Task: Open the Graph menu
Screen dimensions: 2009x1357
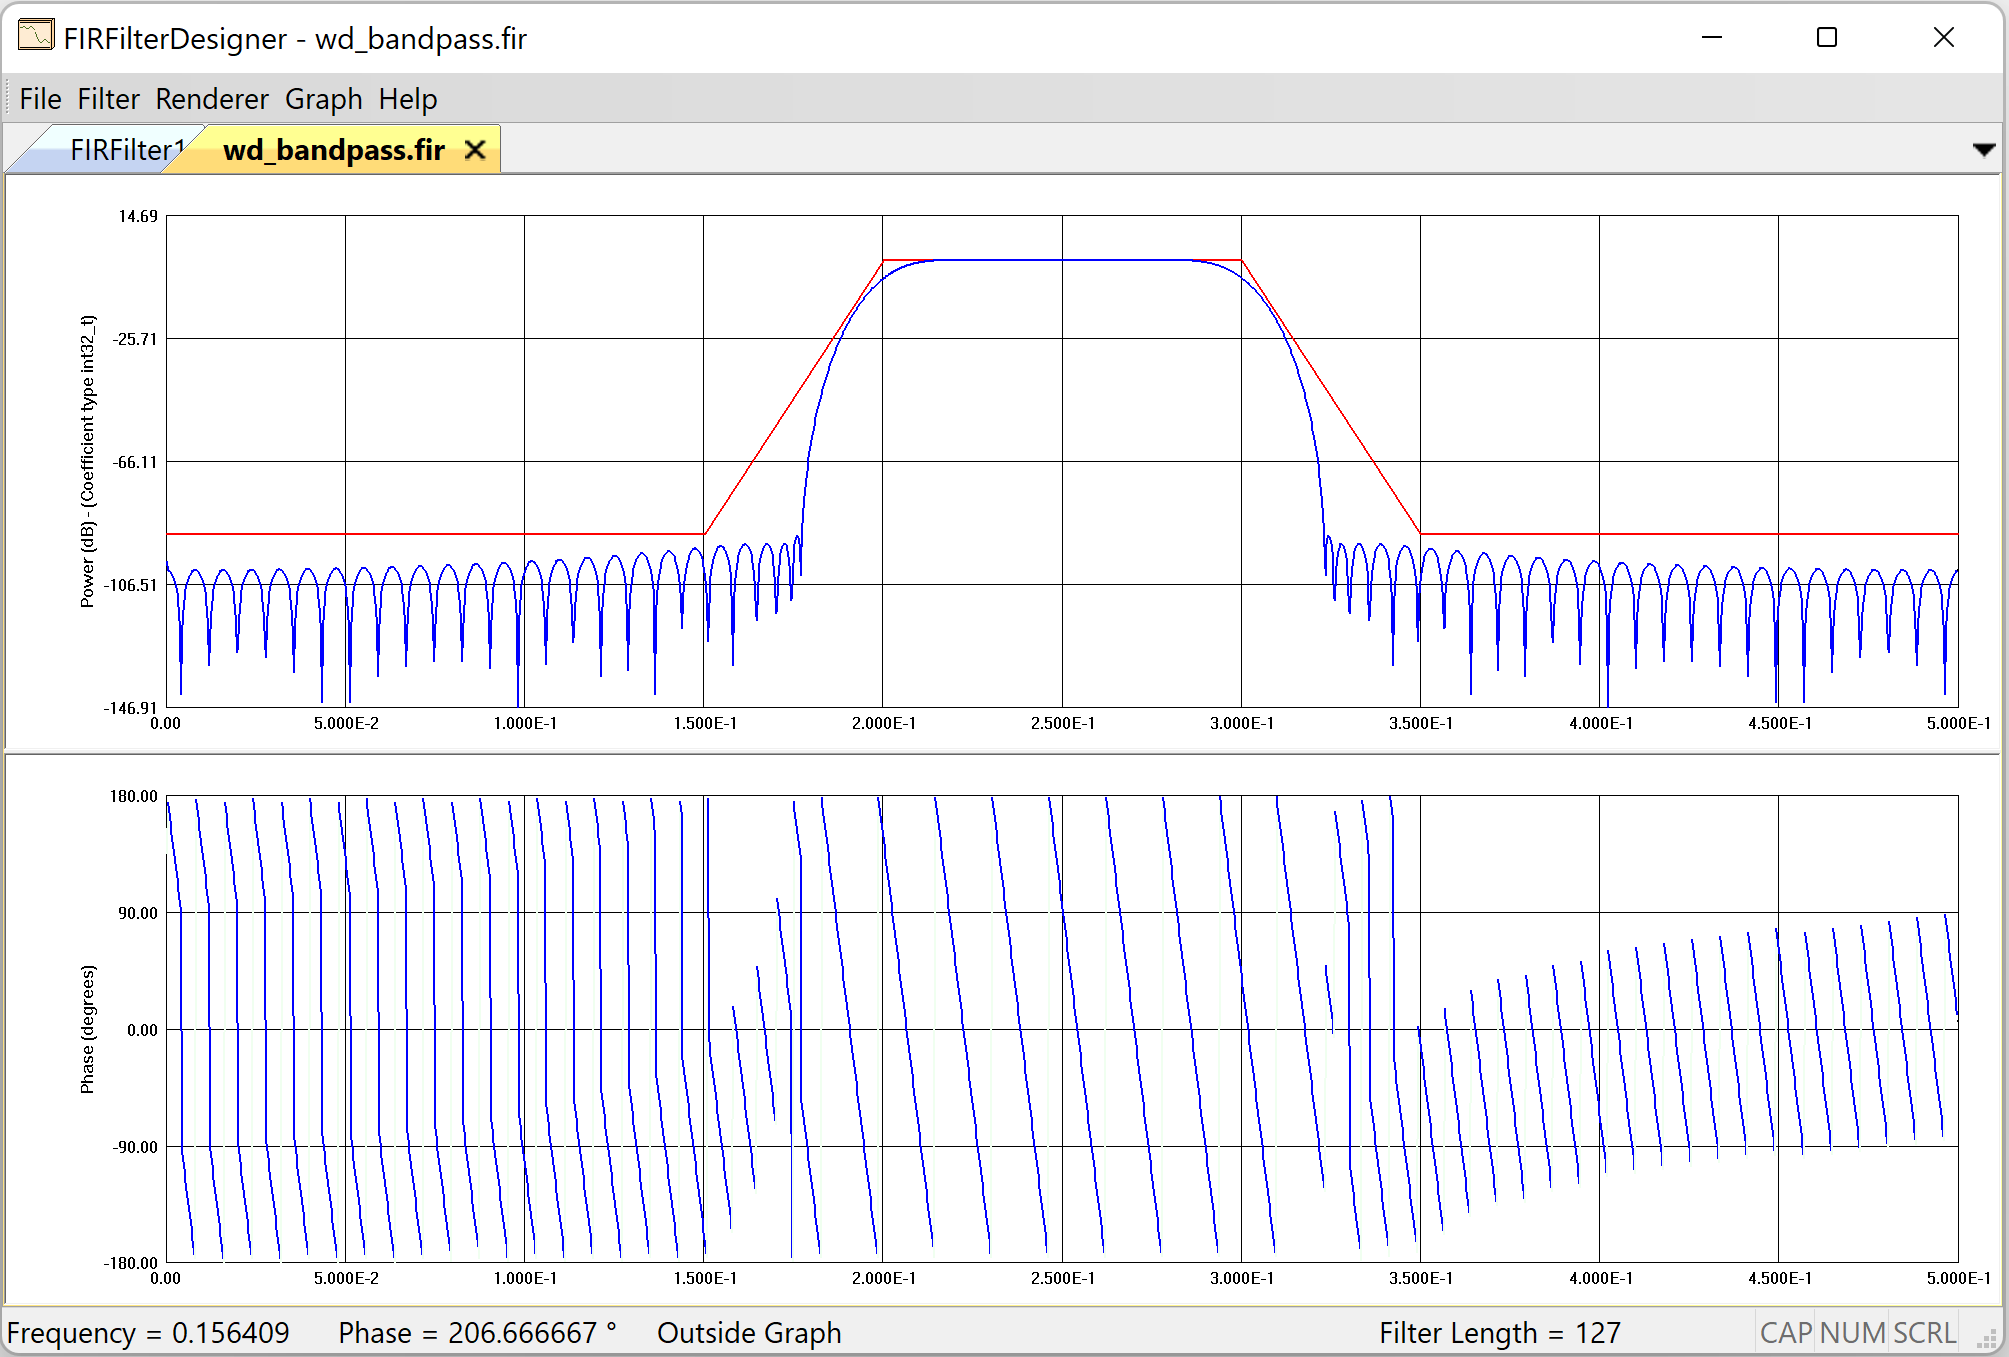Action: (x=323, y=99)
